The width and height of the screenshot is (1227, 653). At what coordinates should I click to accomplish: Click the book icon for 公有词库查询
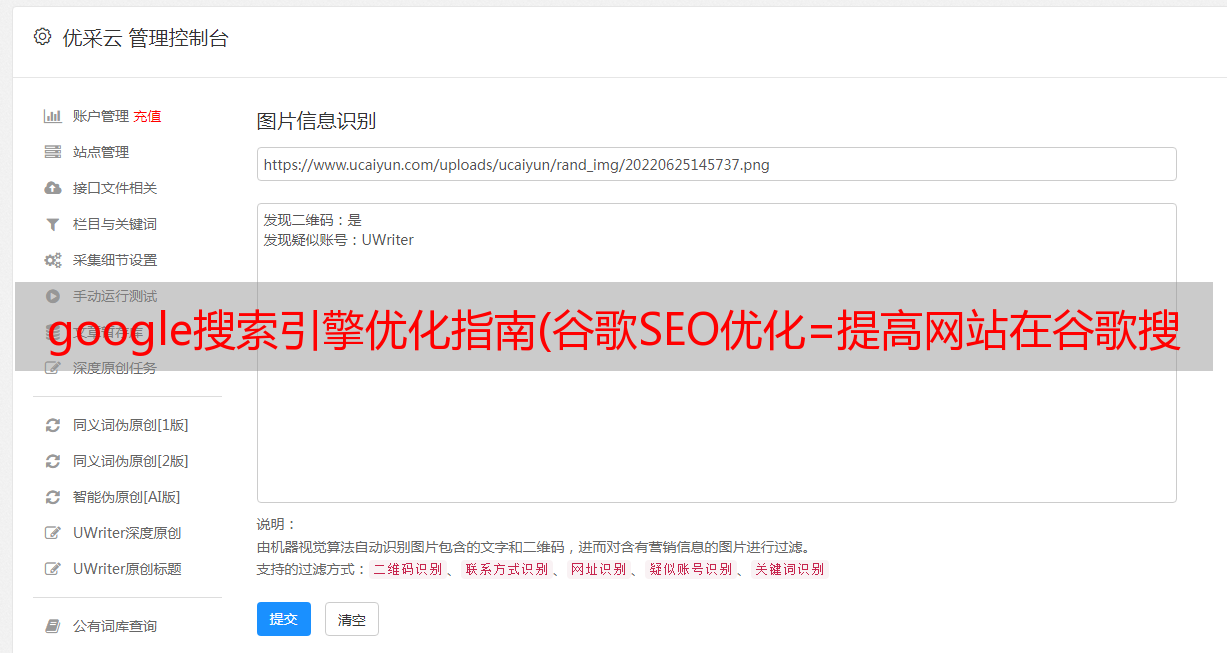pos(53,626)
